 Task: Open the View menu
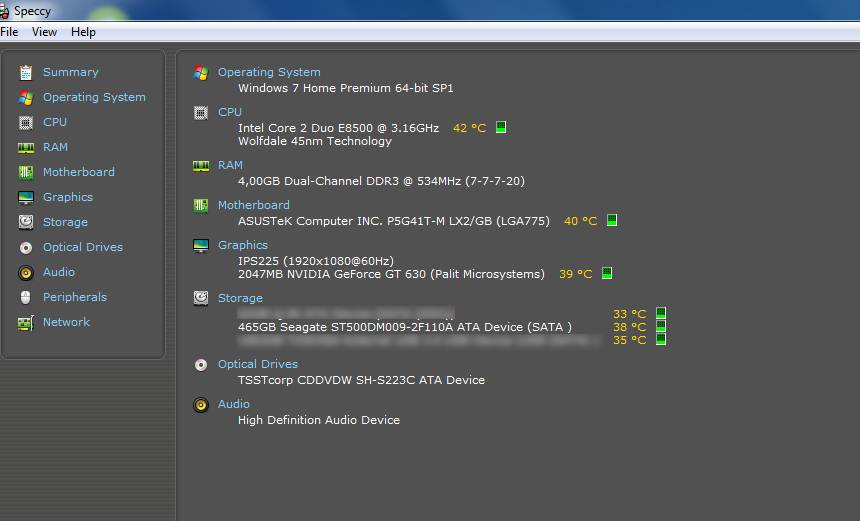point(44,32)
